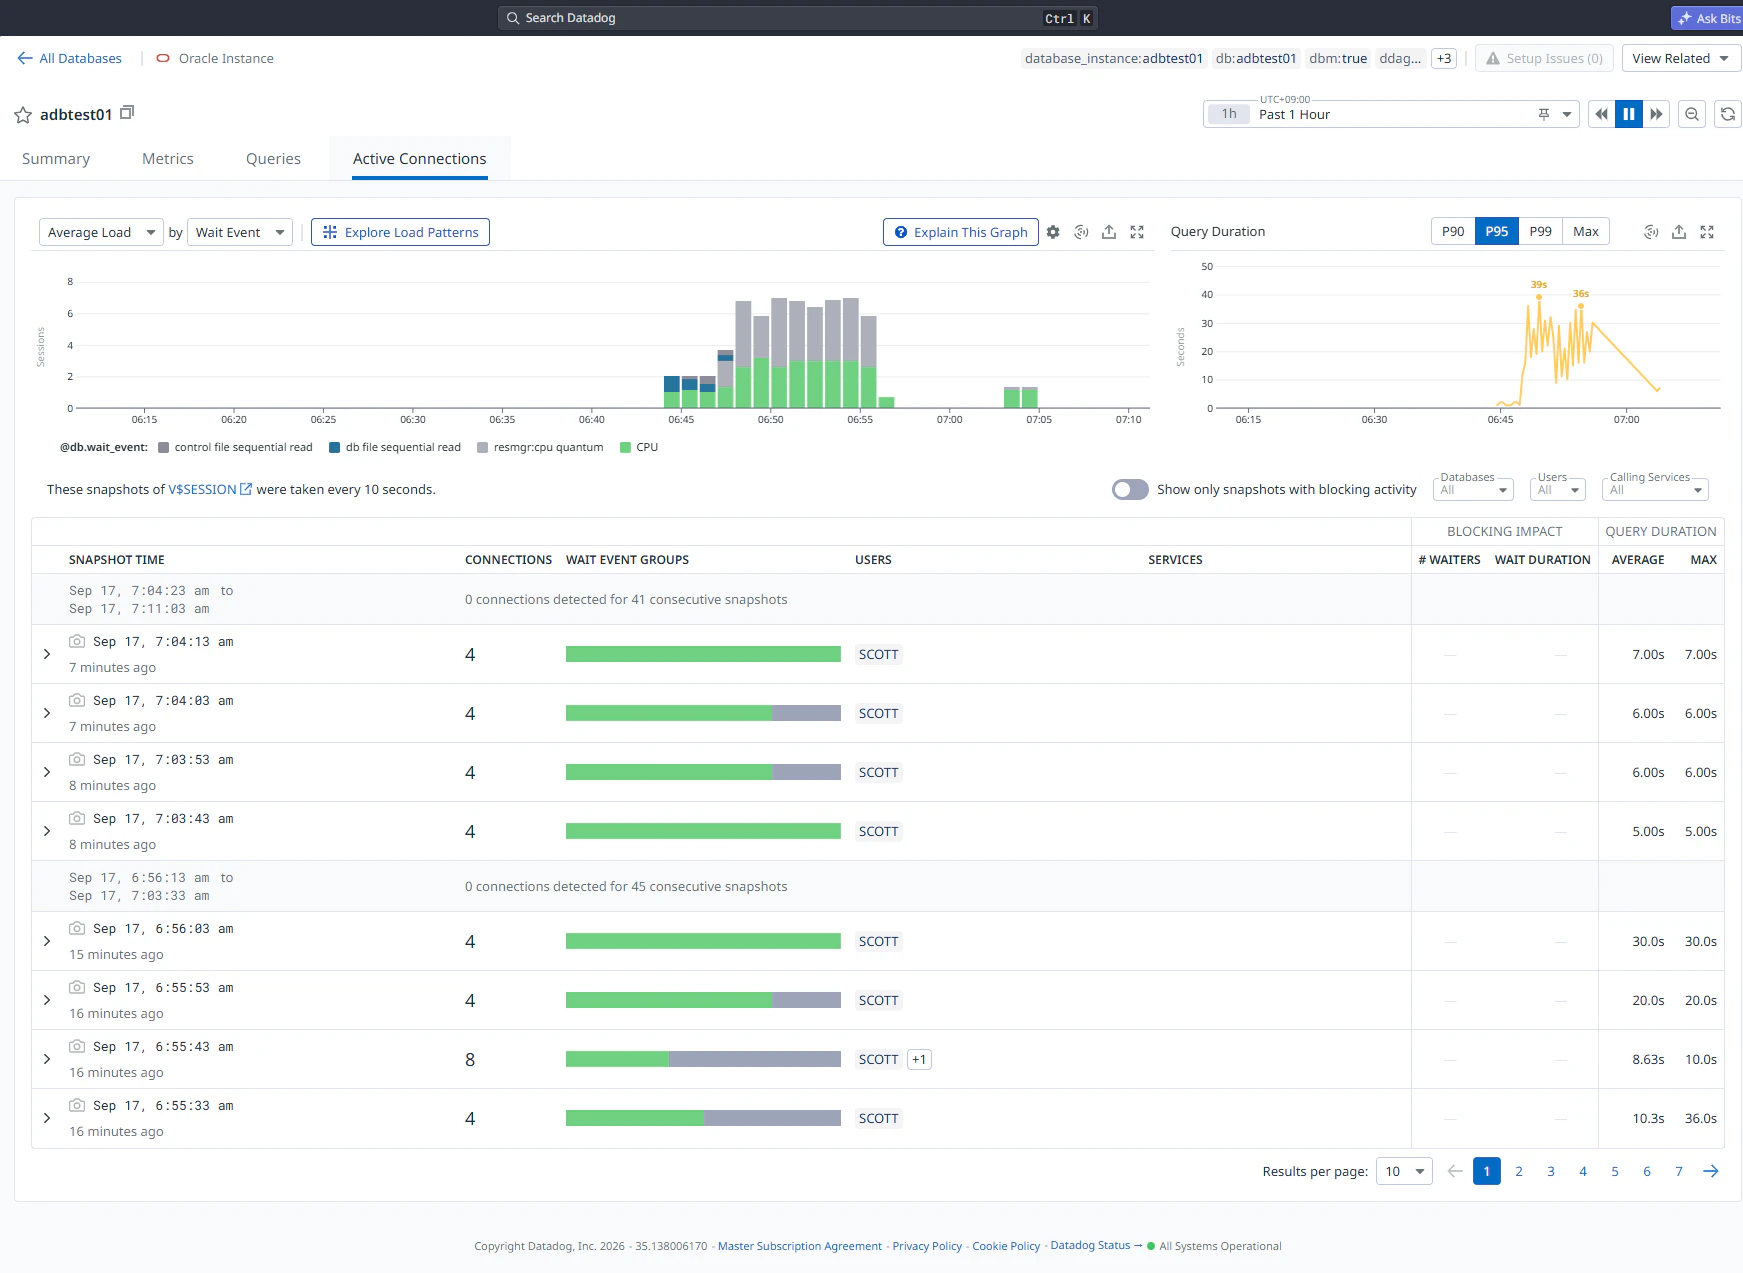The height and width of the screenshot is (1273, 1743).
Task: Click wait event bar for 7:04:13 am snapshot
Action: coord(703,654)
